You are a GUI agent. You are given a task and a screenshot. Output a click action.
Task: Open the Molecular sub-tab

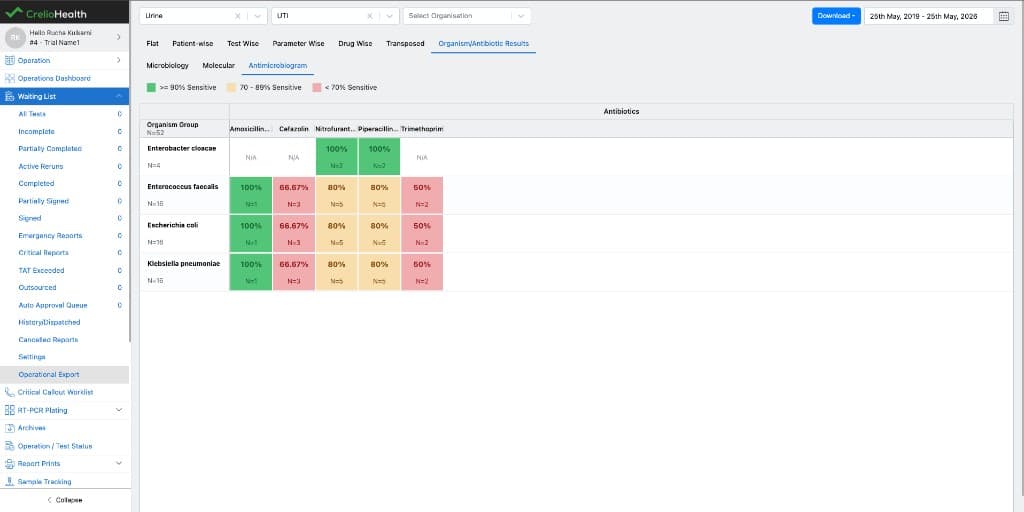218,66
